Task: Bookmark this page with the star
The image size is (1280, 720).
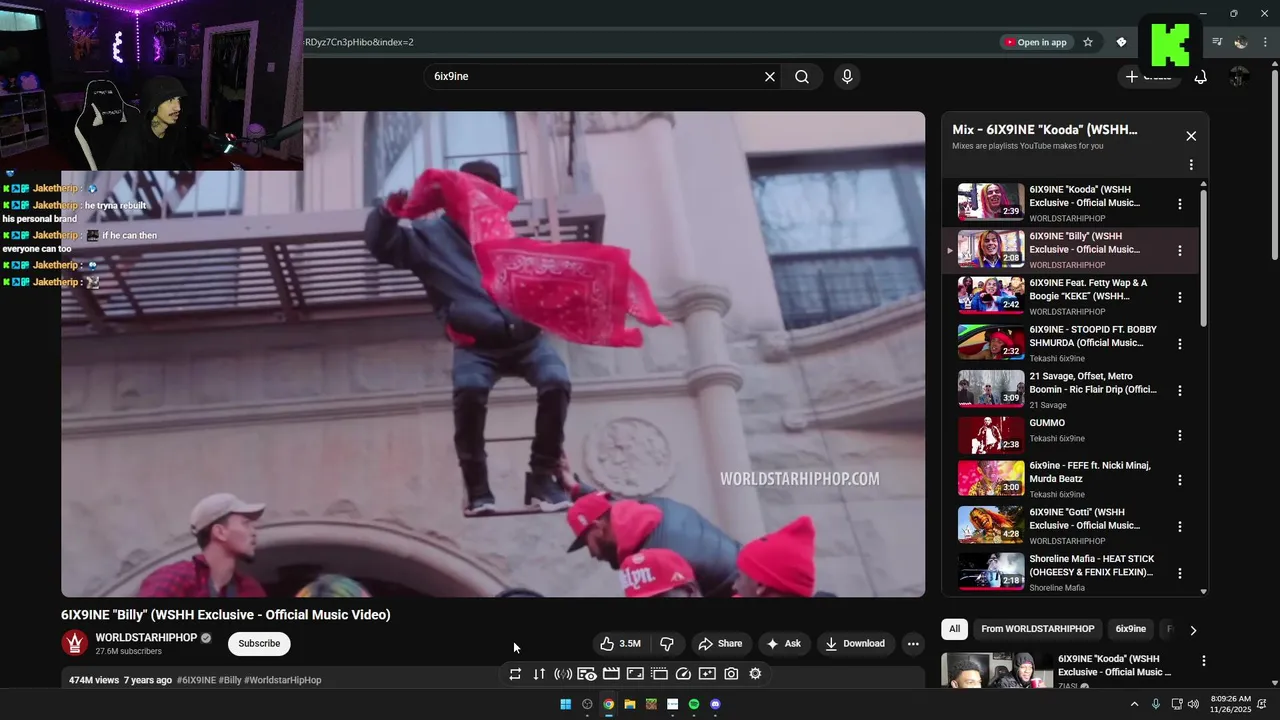Action: click(x=1088, y=42)
